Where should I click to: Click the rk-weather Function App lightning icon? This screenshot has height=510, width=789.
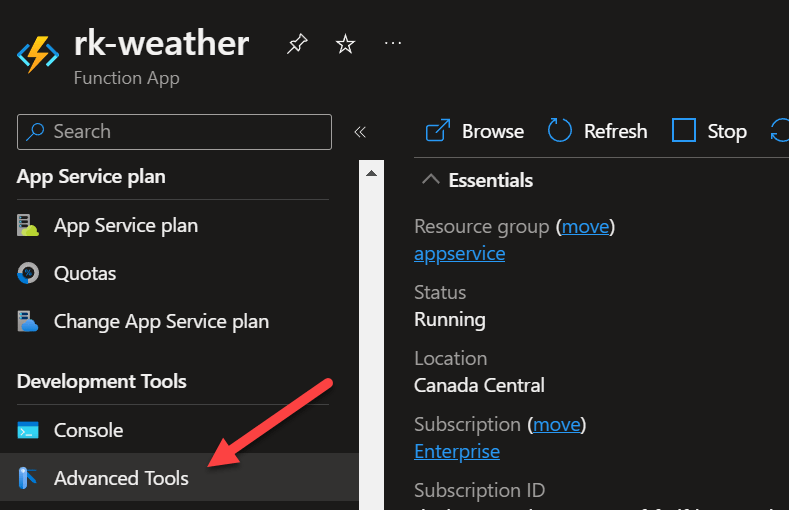click(38, 56)
